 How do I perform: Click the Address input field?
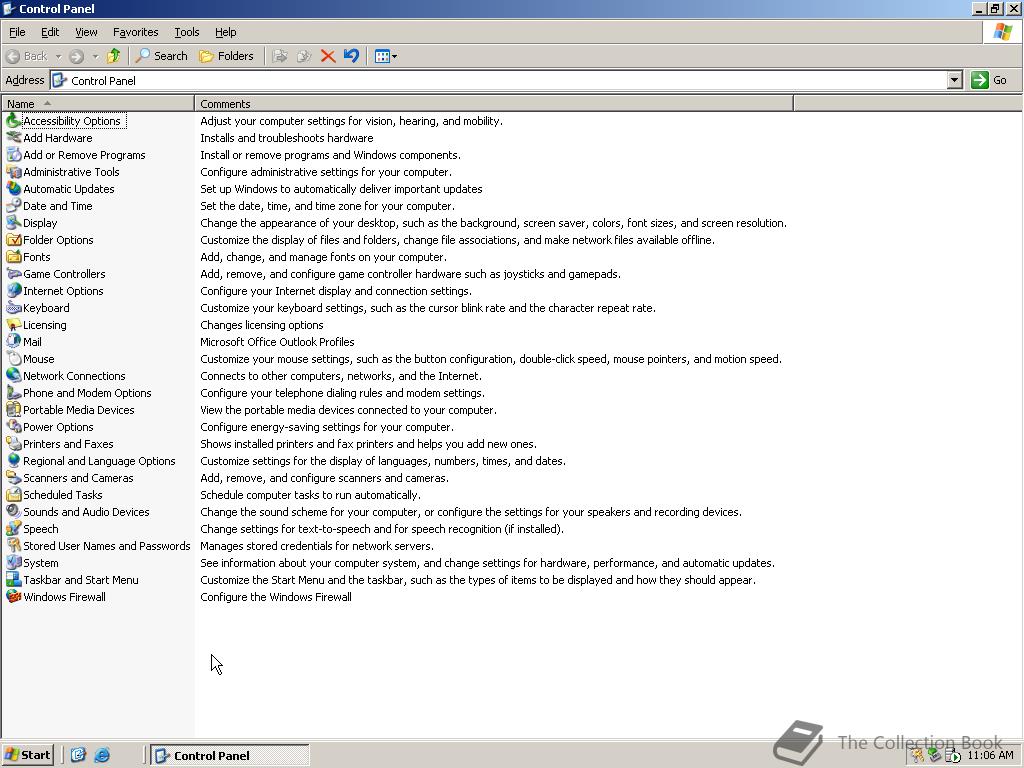[499, 80]
